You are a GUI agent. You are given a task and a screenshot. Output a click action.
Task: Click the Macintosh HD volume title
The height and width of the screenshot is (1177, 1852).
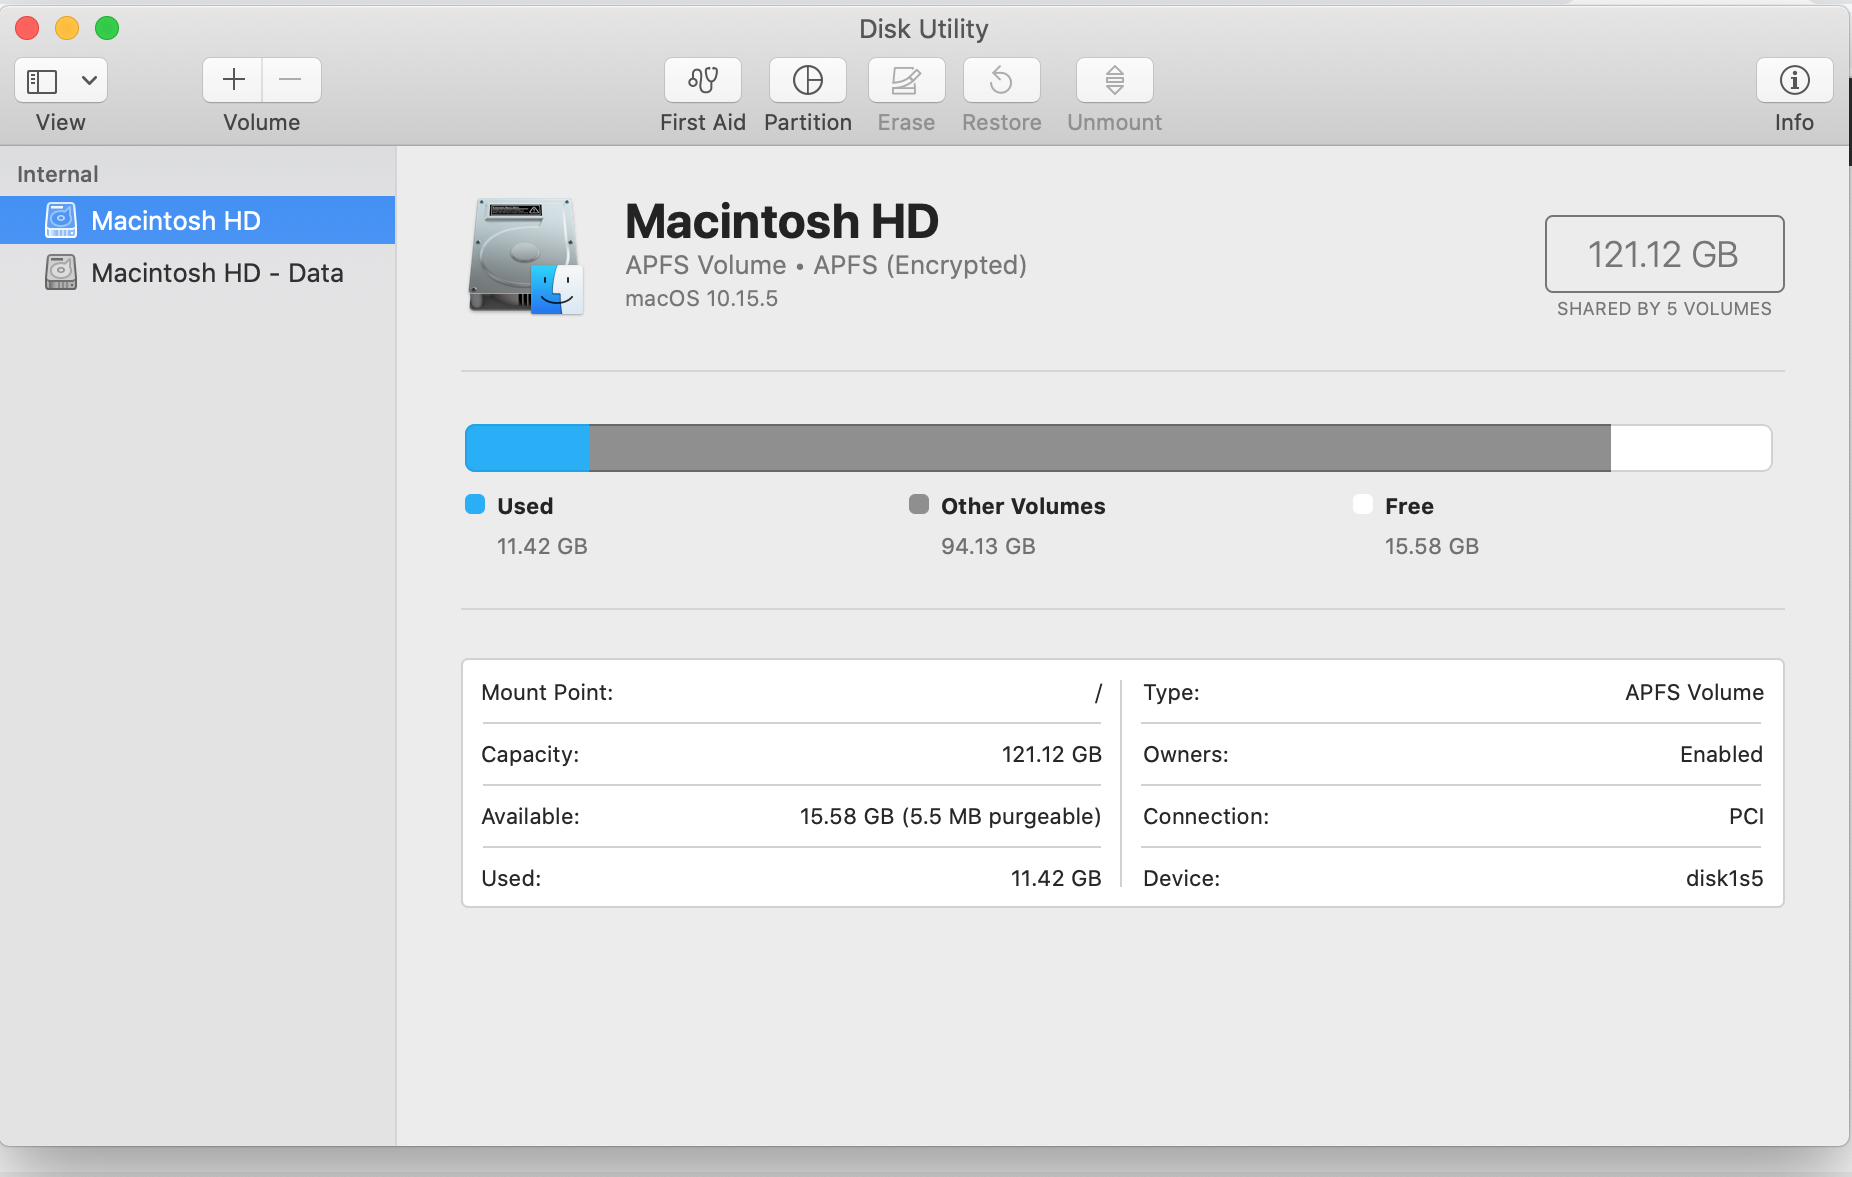pyautogui.click(x=782, y=221)
